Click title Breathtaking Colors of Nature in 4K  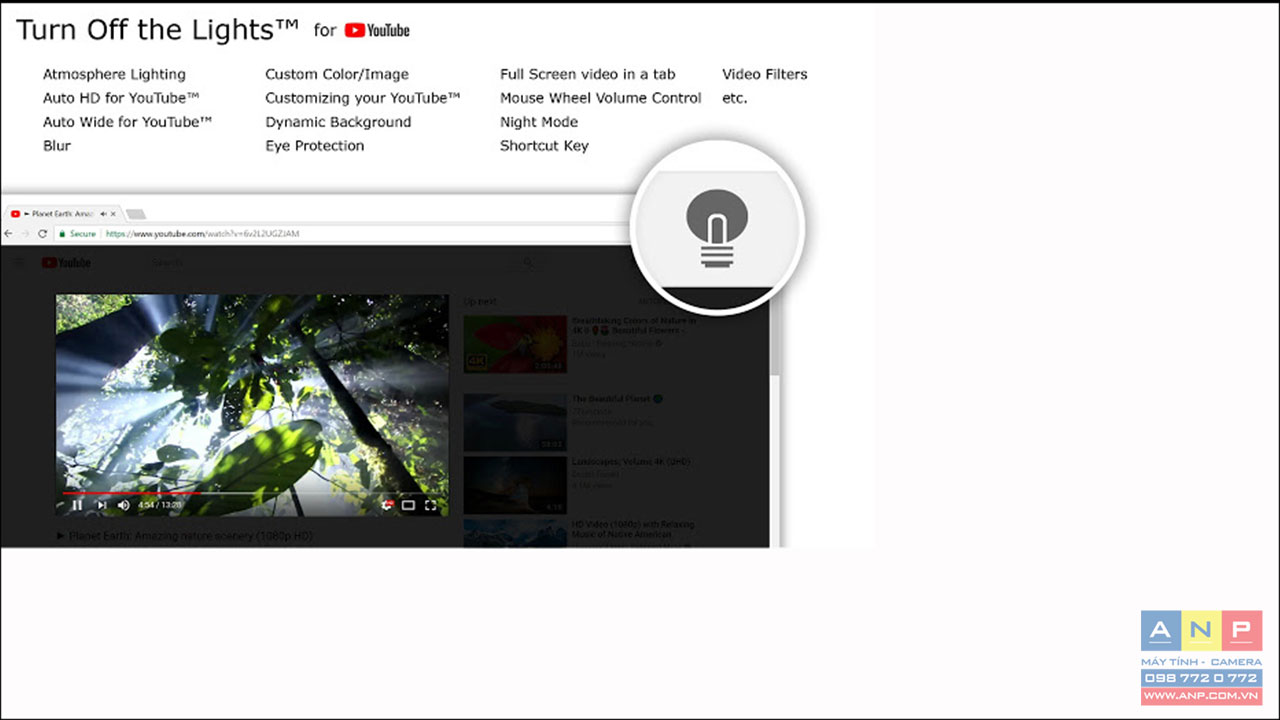[x=632, y=326]
